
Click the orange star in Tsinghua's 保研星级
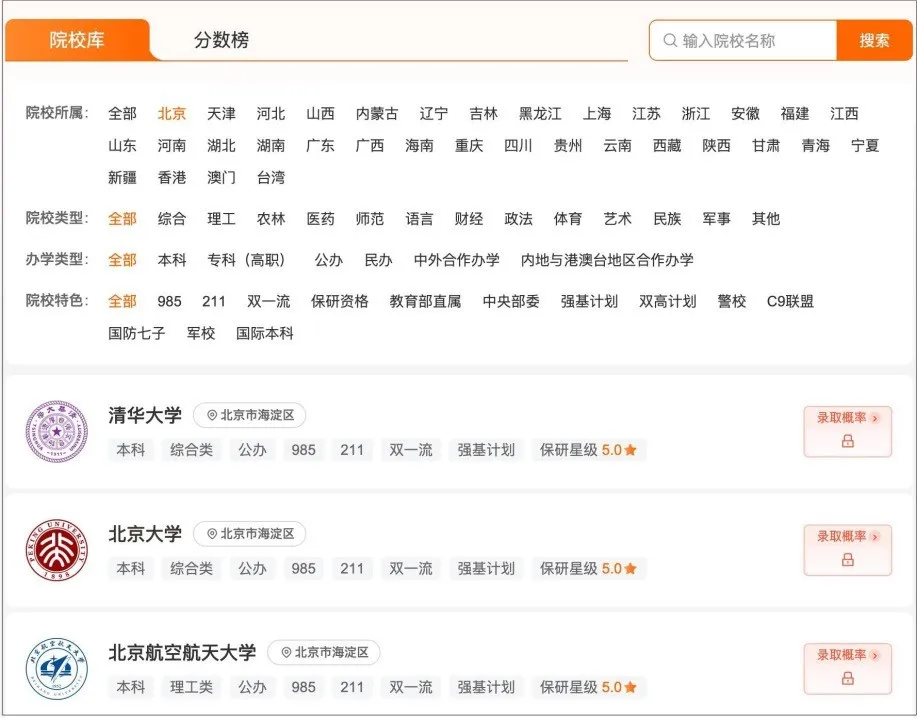point(630,450)
